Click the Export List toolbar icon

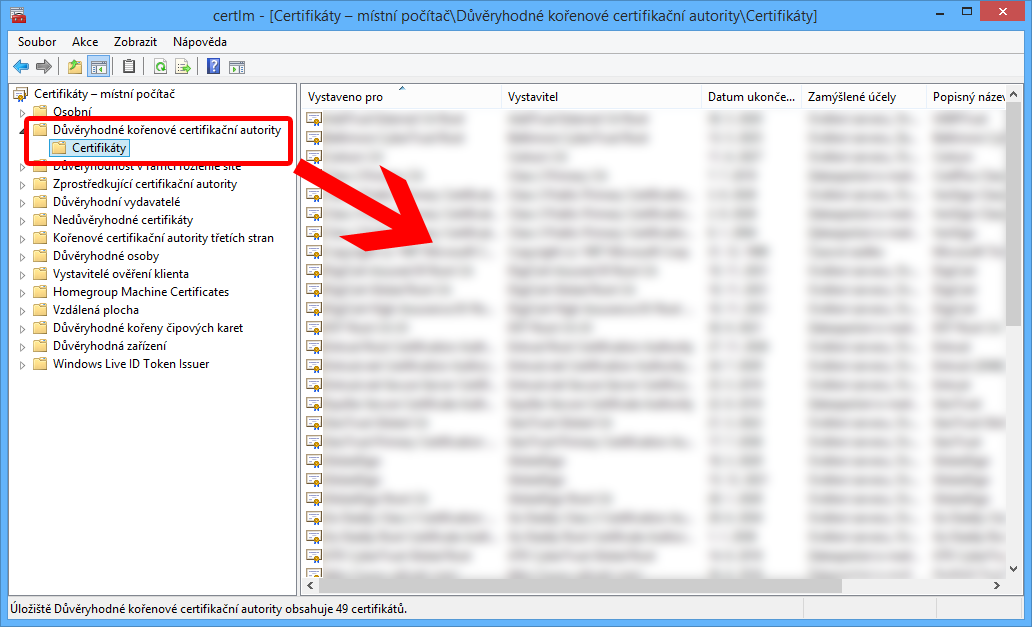(x=183, y=67)
